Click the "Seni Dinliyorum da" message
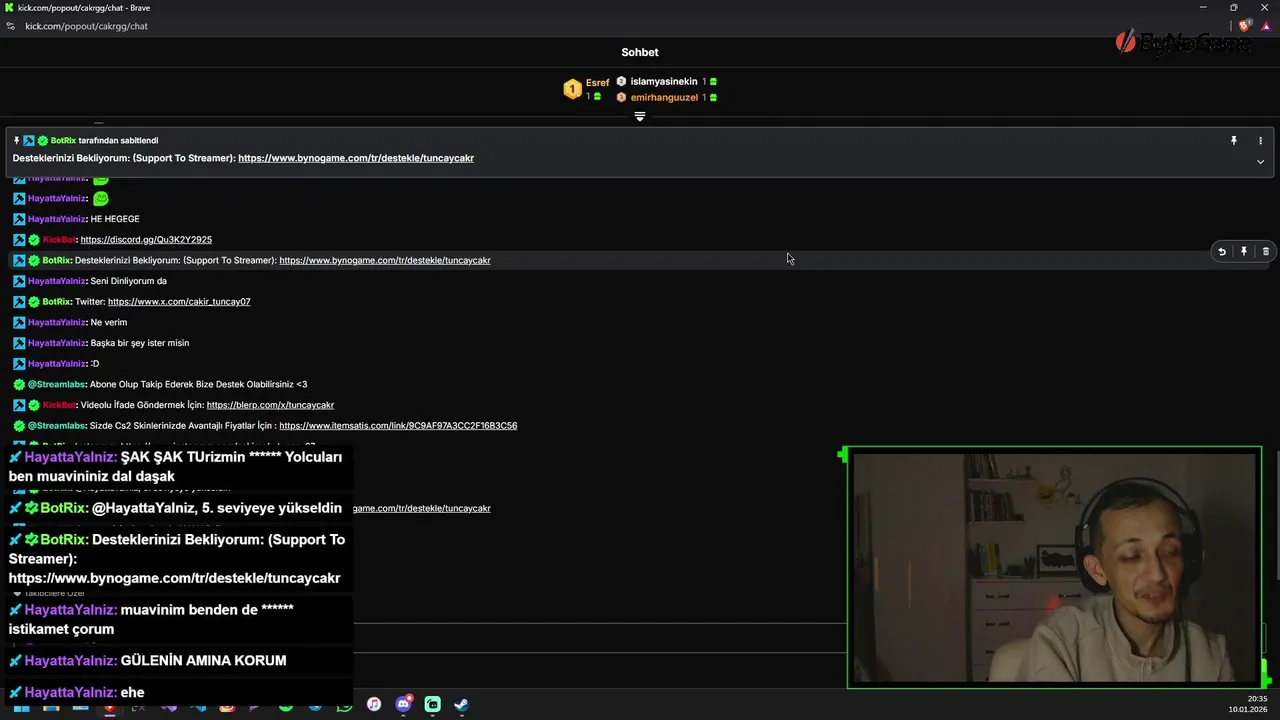 [x=129, y=281]
